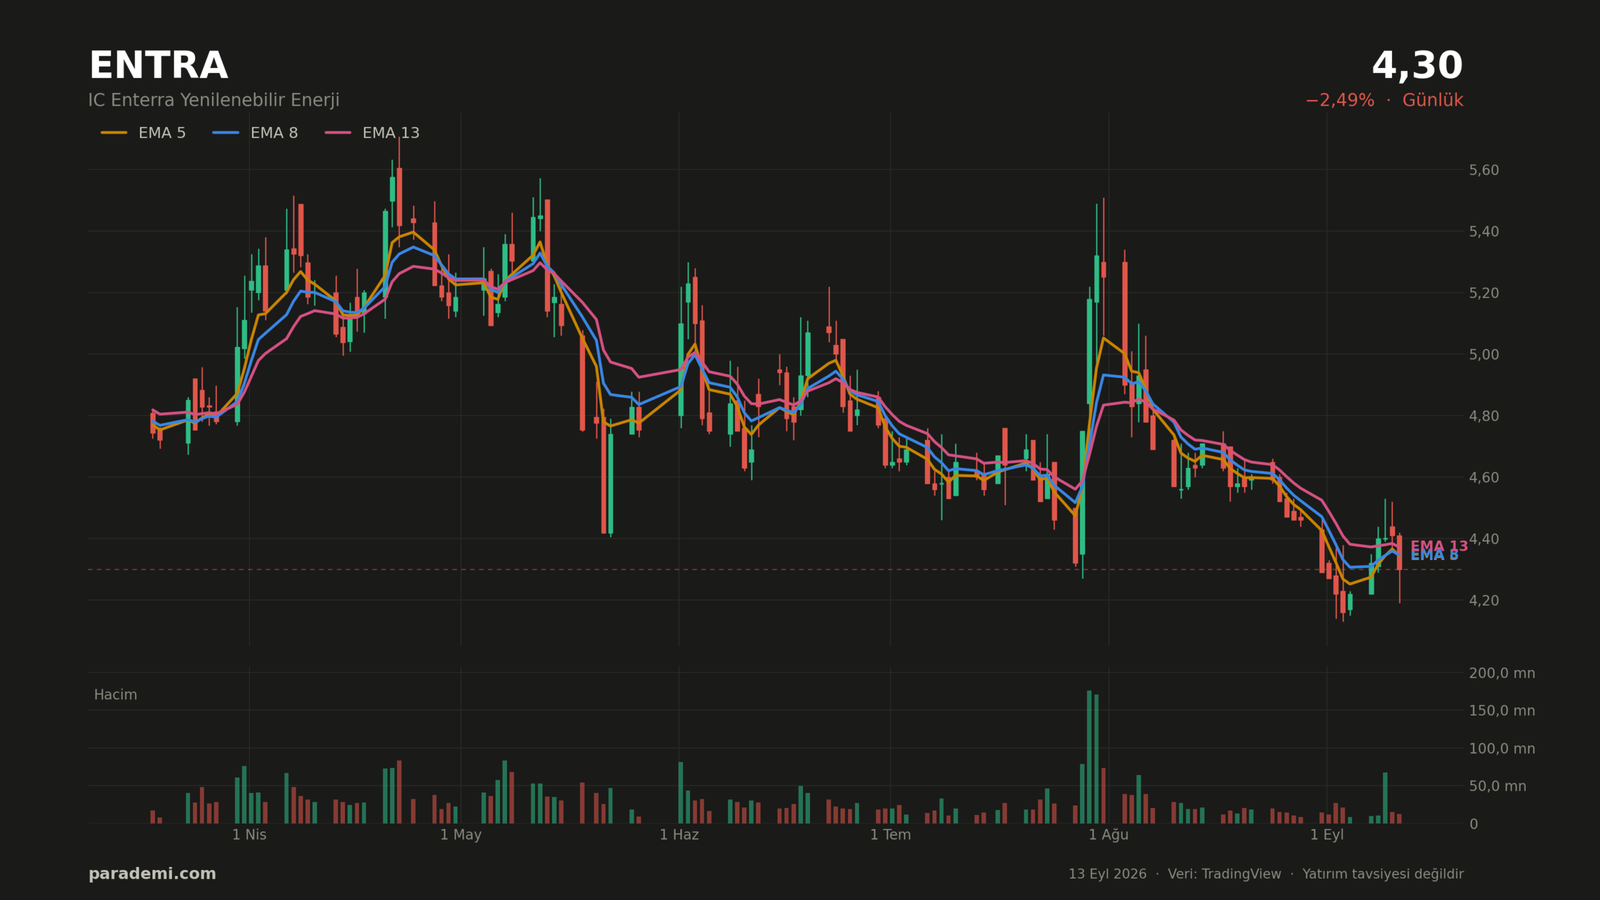Click the 150,0 mn volume axis label
Screen dimensions: 1600x900
pos(1502,711)
